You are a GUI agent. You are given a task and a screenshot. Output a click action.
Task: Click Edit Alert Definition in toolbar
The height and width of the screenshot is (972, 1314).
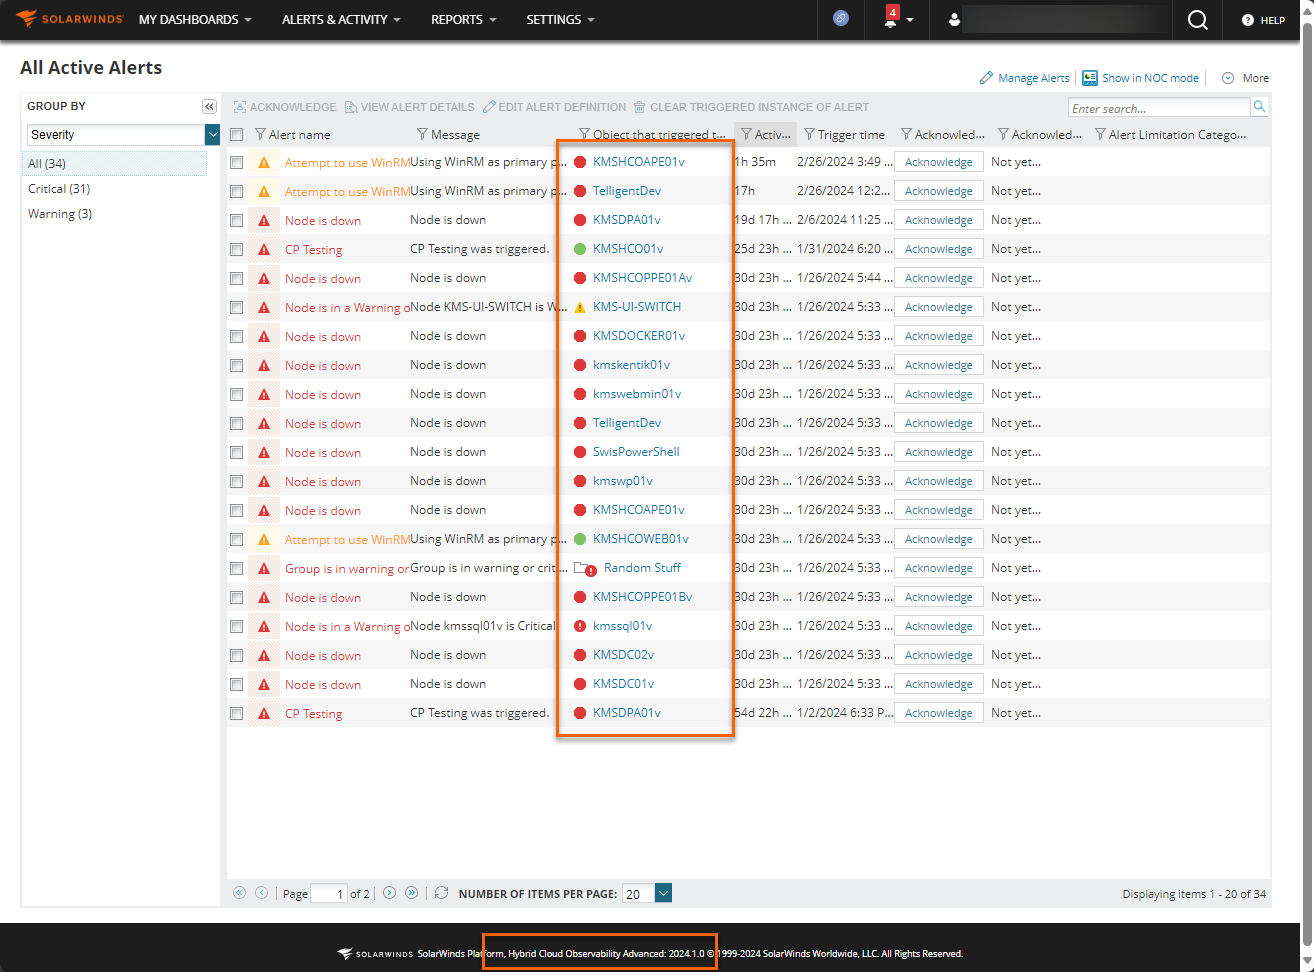pyautogui.click(x=555, y=107)
